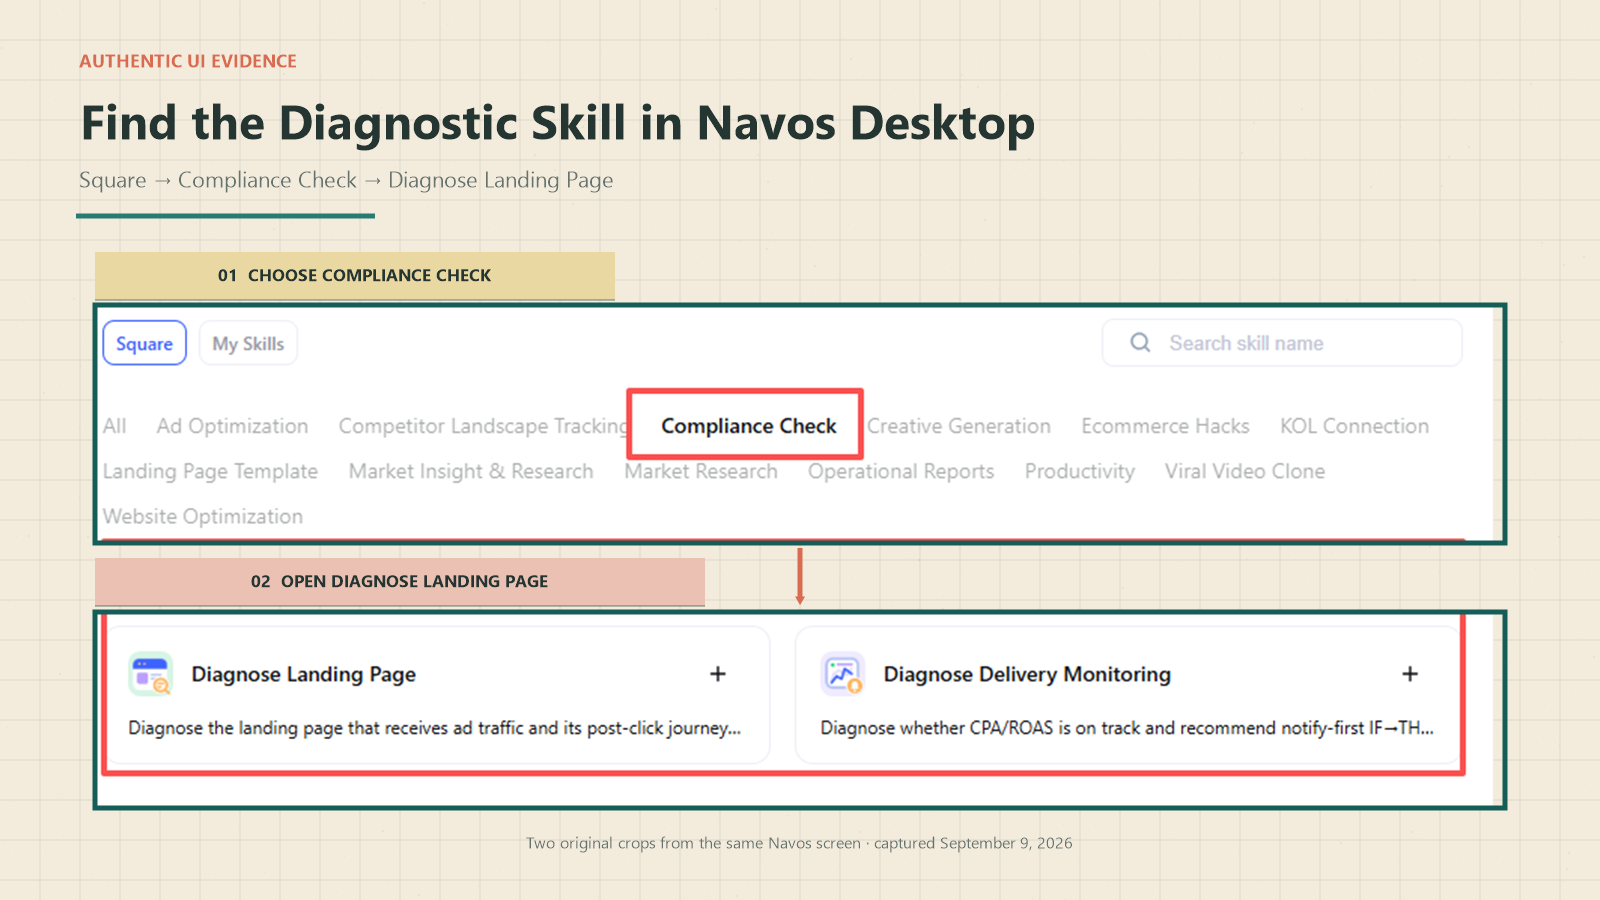The height and width of the screenshot is (900, 1600).
Task: Click the Diagnose Landing Page skill icon
Action: (151, 674)
